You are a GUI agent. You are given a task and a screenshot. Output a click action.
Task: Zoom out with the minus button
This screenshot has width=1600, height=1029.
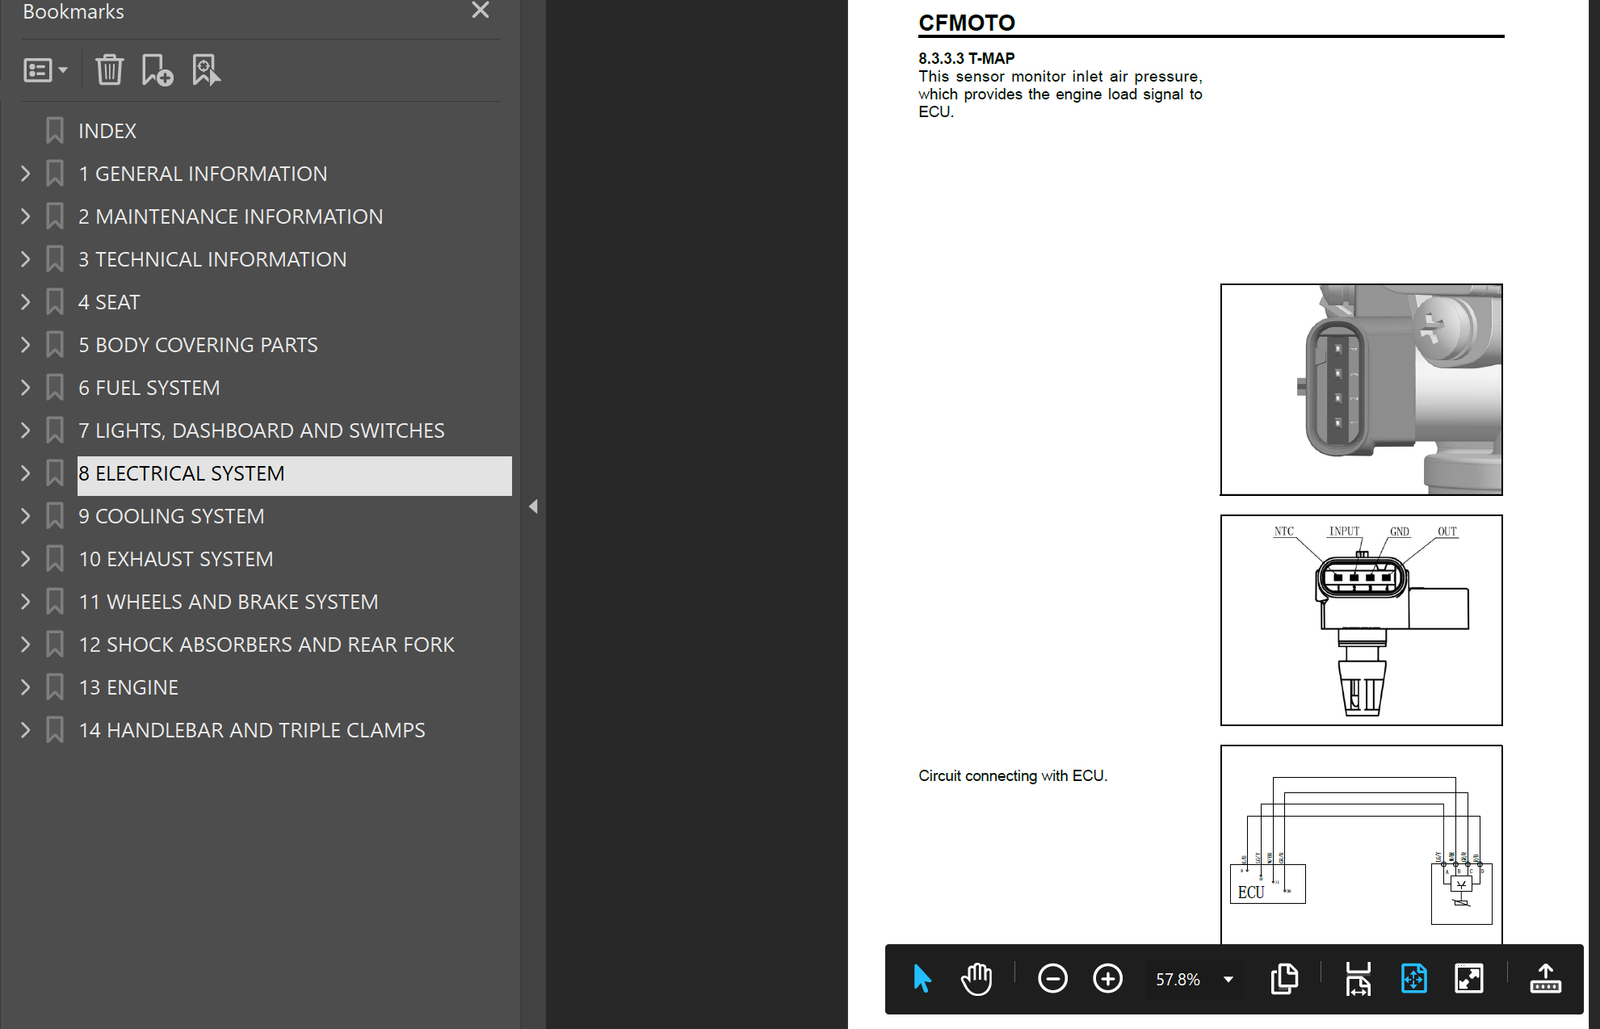click(x=1052, y=979)
